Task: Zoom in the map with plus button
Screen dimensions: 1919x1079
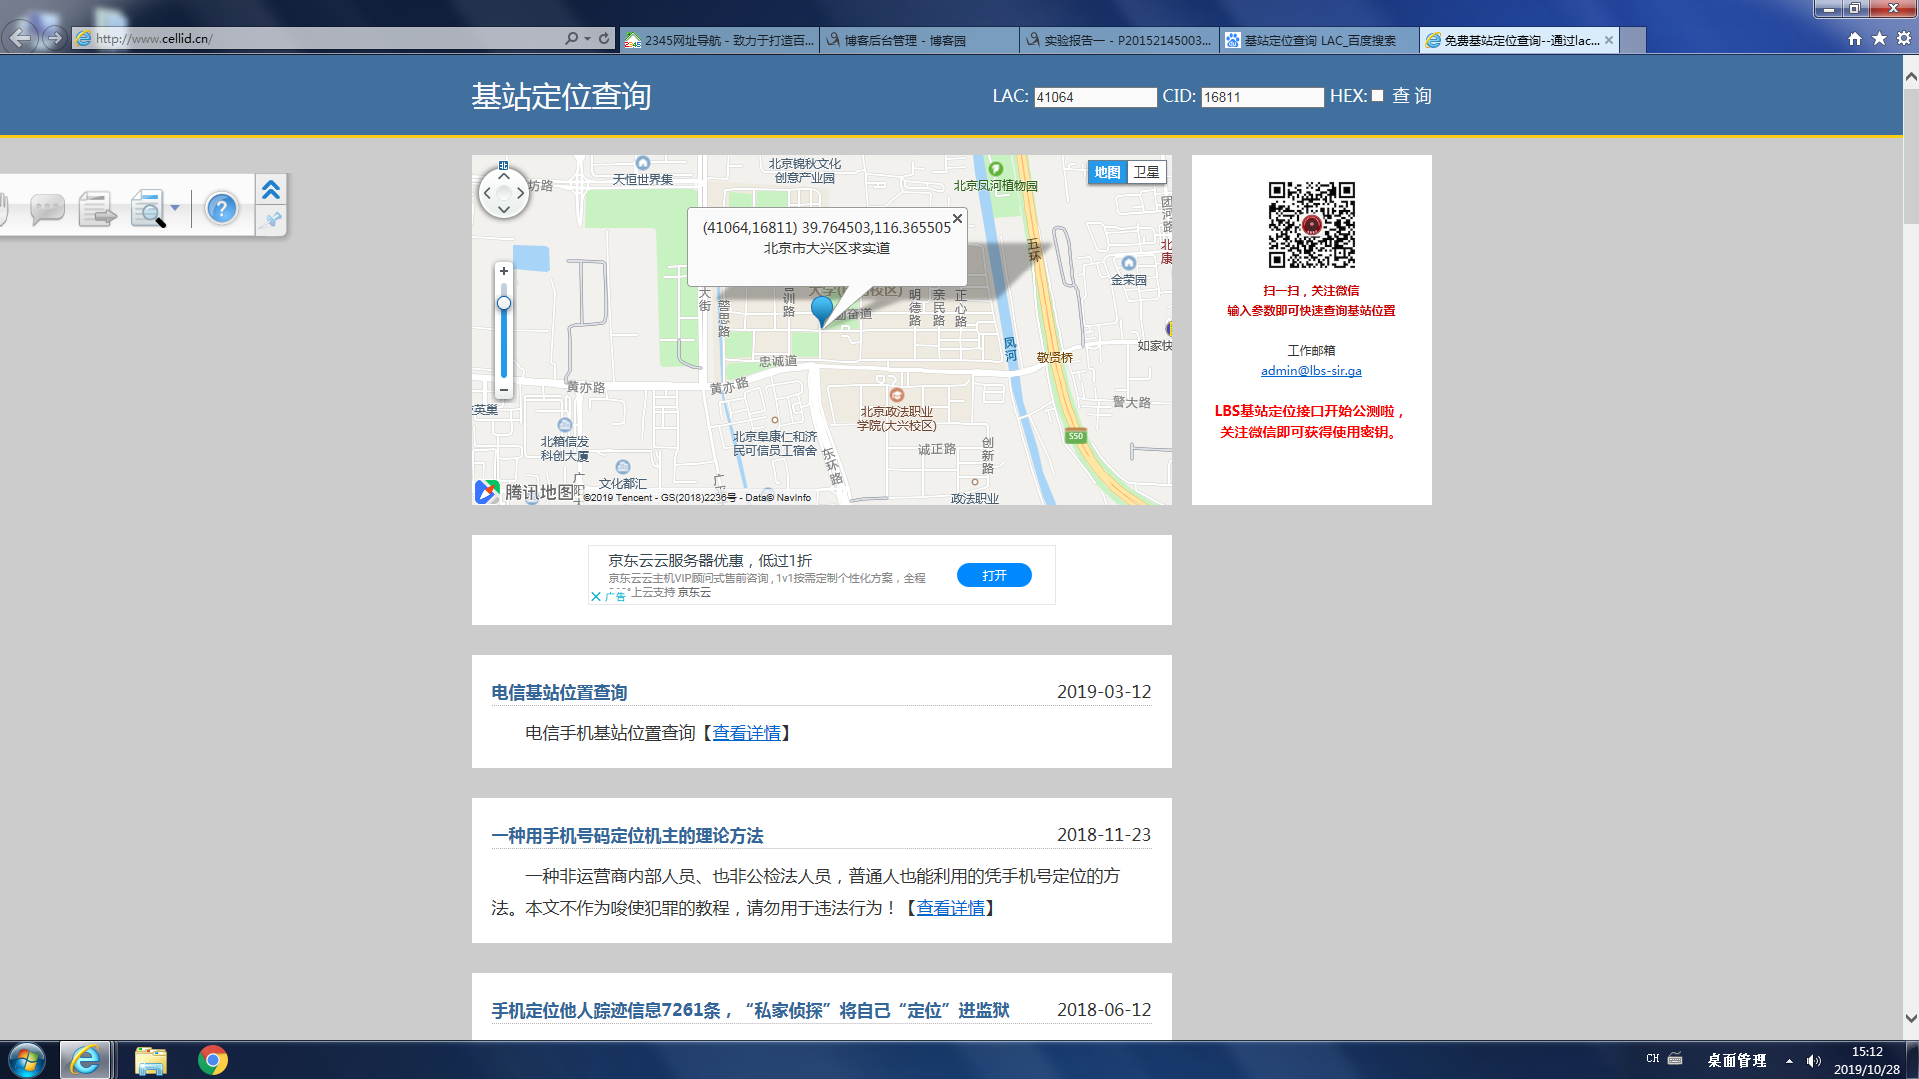Action: tap(504, 271)
